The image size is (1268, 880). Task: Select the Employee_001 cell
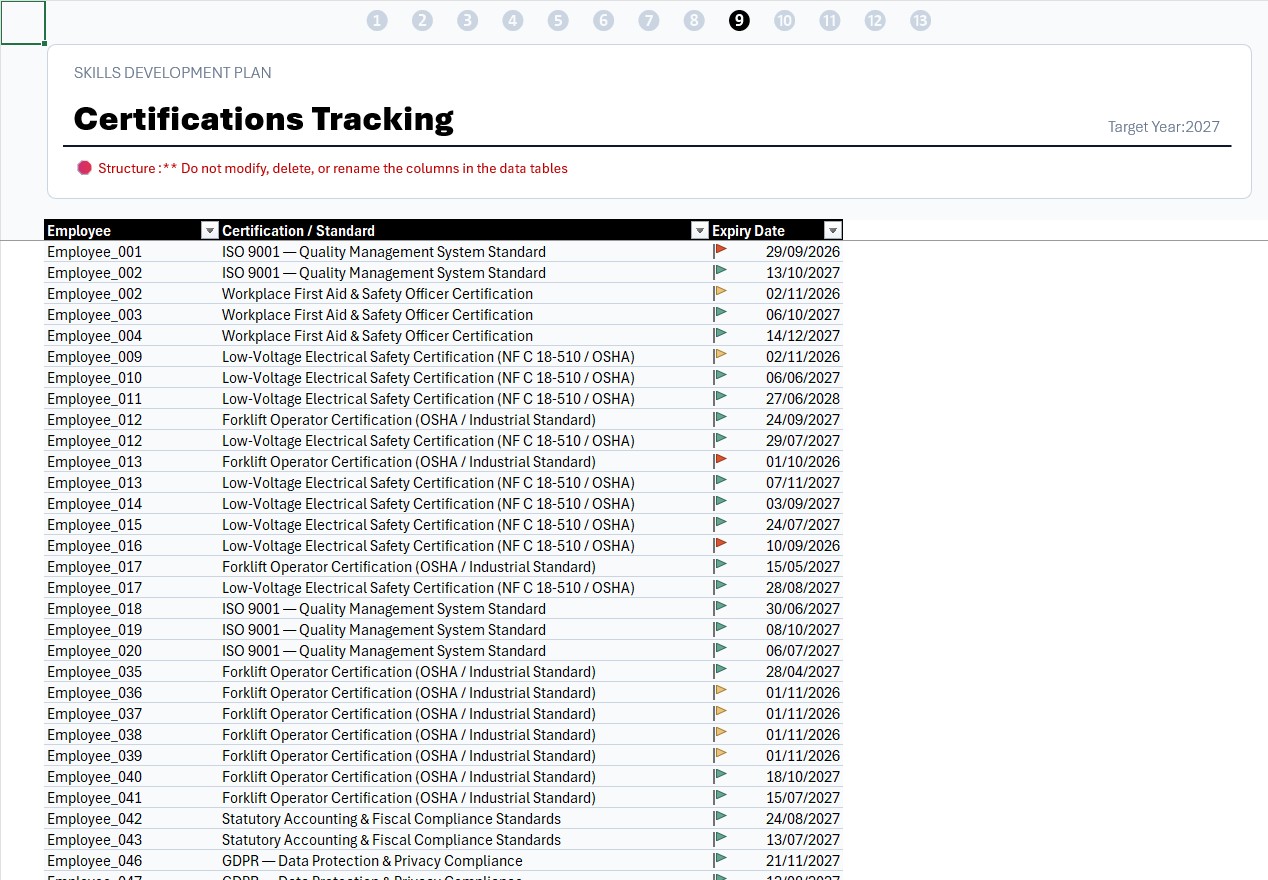pos(132,252)
